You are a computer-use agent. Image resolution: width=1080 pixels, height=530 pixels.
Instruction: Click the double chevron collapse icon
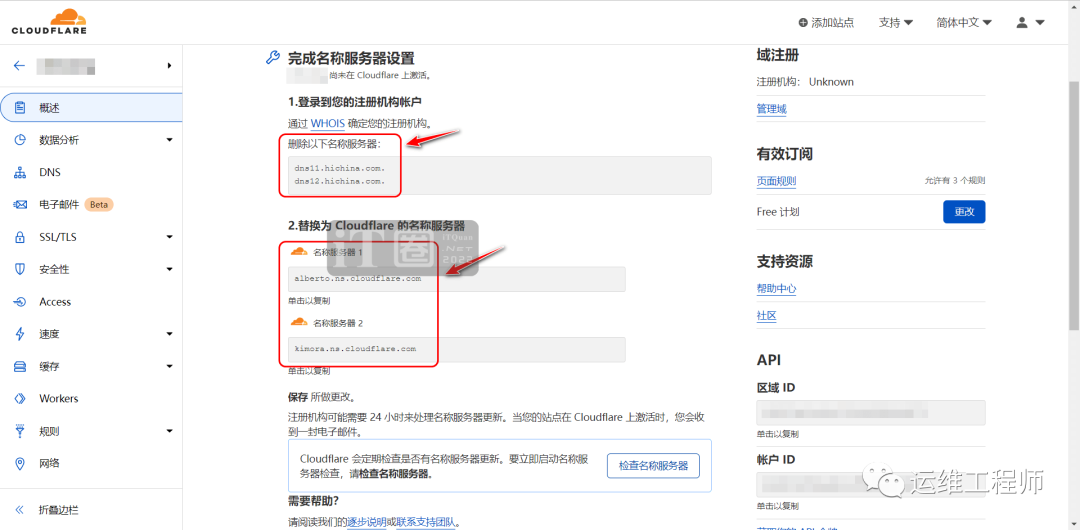point(20,510)
